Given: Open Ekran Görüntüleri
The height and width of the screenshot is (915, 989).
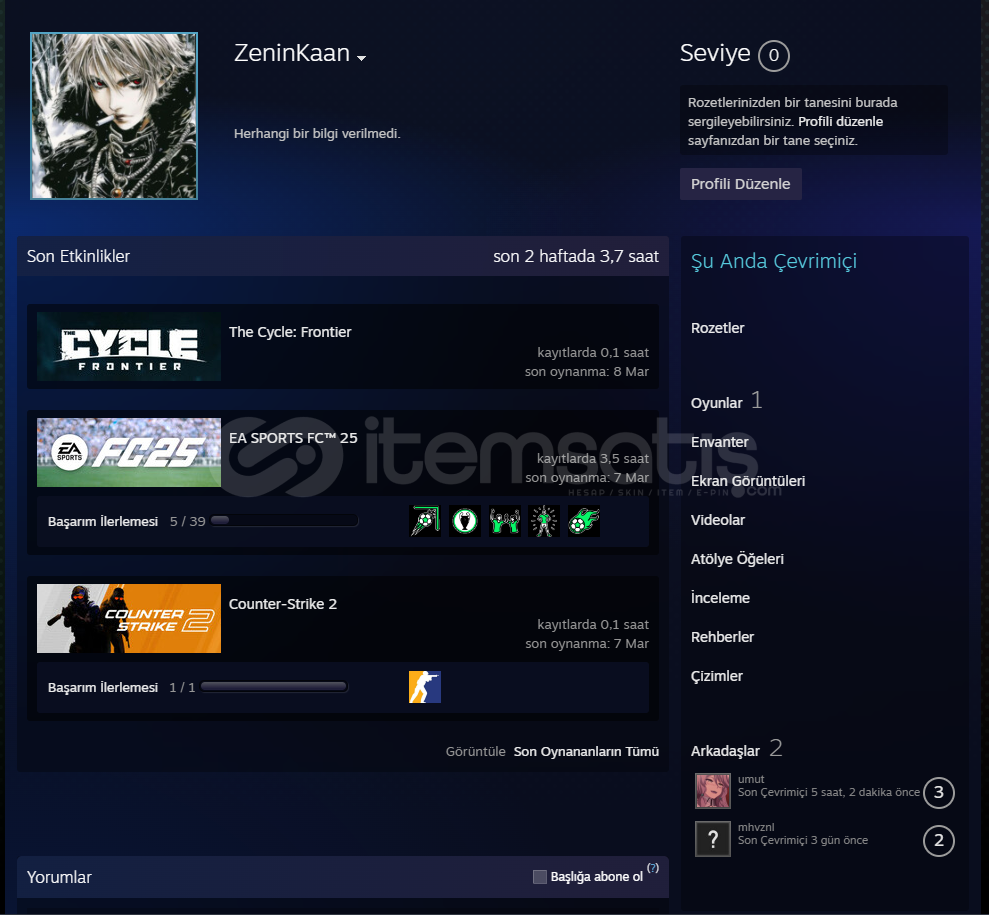Looking at the screenshot, I should click(747, 481).
